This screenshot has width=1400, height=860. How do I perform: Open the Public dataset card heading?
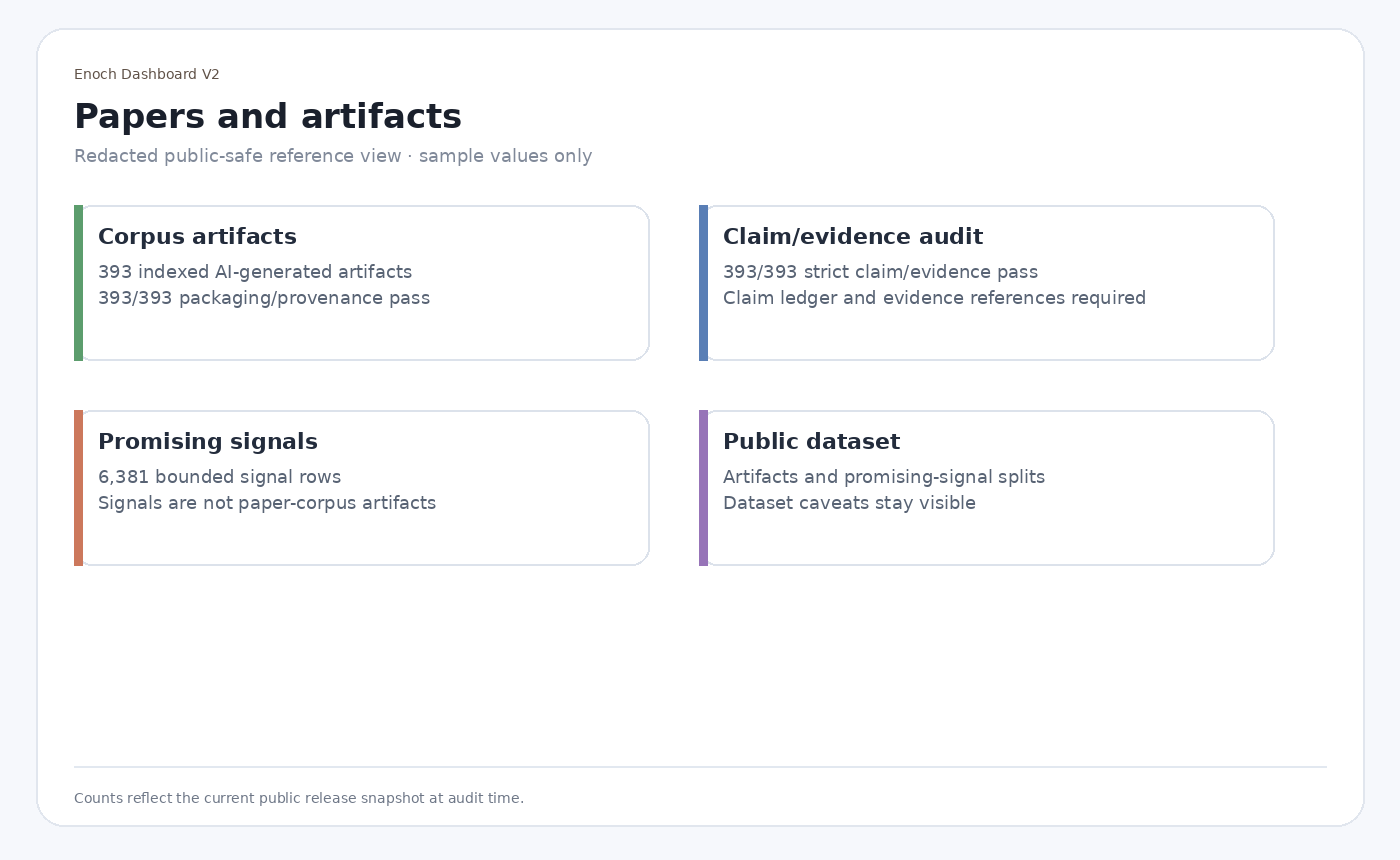pos(811,442)
